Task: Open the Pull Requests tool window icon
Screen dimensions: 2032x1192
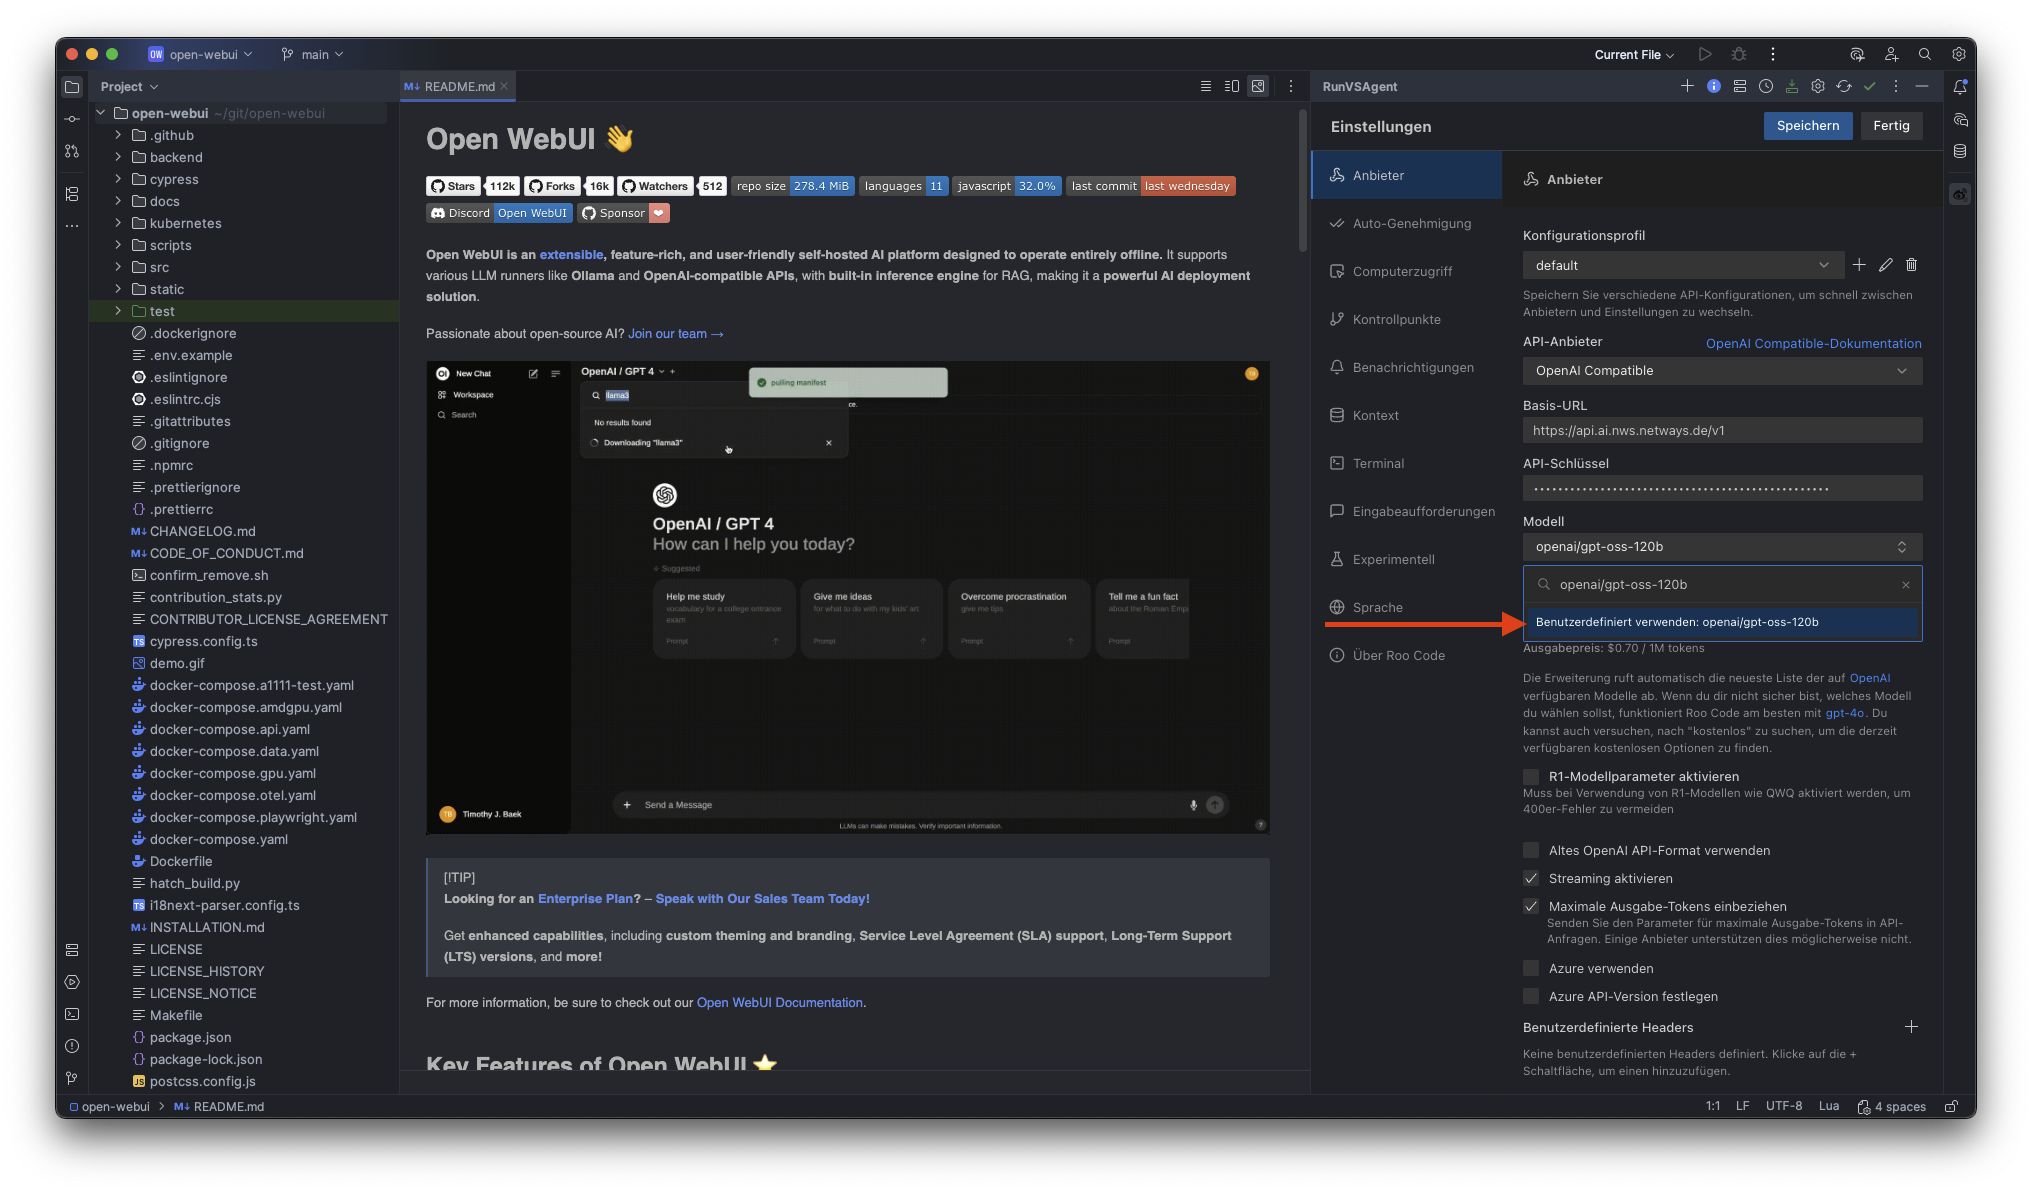Action: pyautogui.click(x=72, y=151)
